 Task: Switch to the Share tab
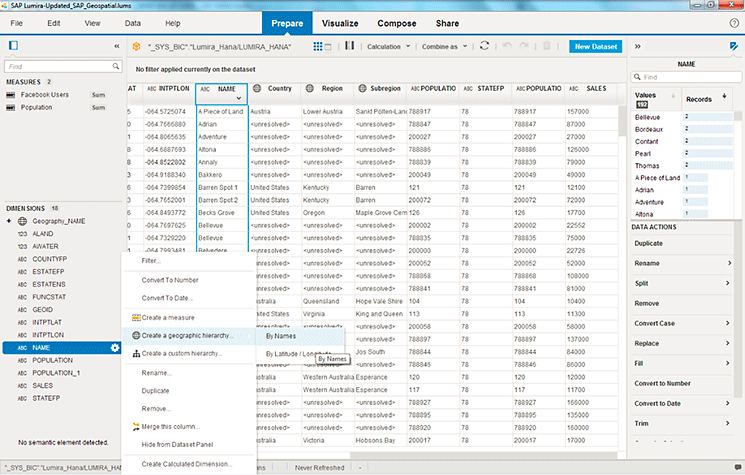pos(447,23)
